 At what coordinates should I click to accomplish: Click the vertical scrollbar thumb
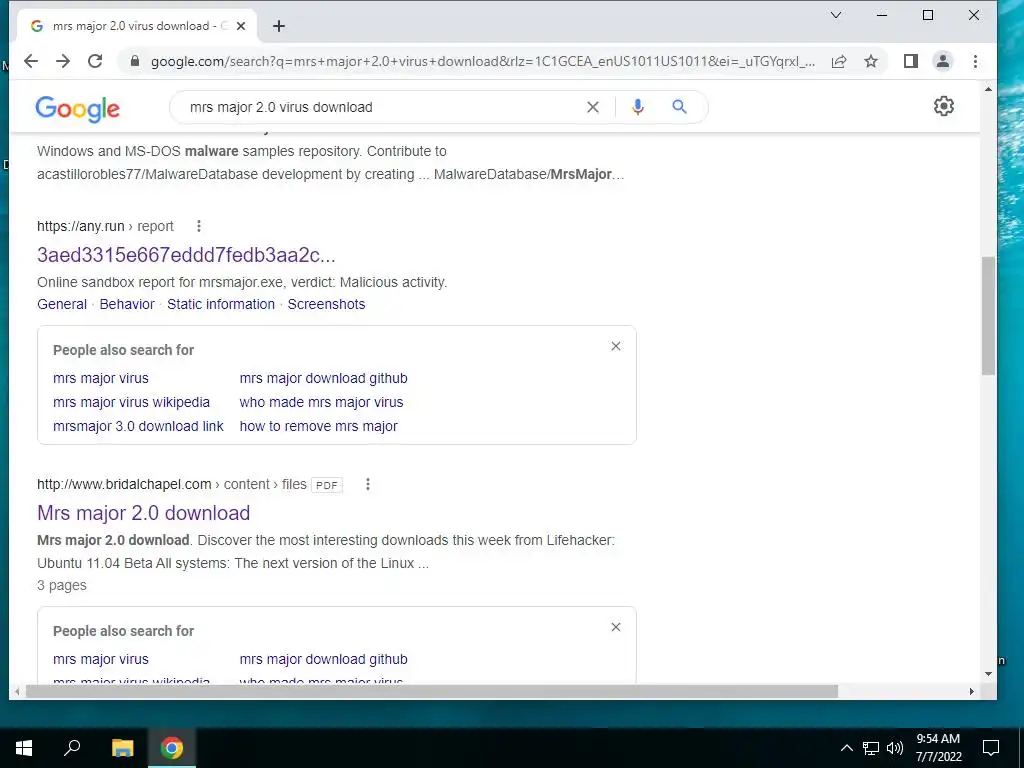pos(988,316)
